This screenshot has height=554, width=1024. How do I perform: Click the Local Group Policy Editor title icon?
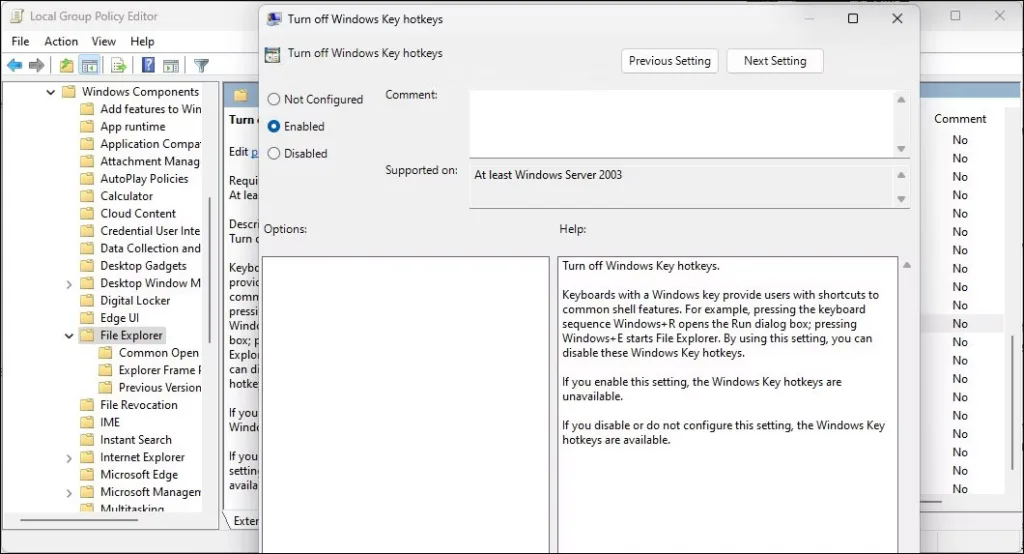[x=17, y=16]
